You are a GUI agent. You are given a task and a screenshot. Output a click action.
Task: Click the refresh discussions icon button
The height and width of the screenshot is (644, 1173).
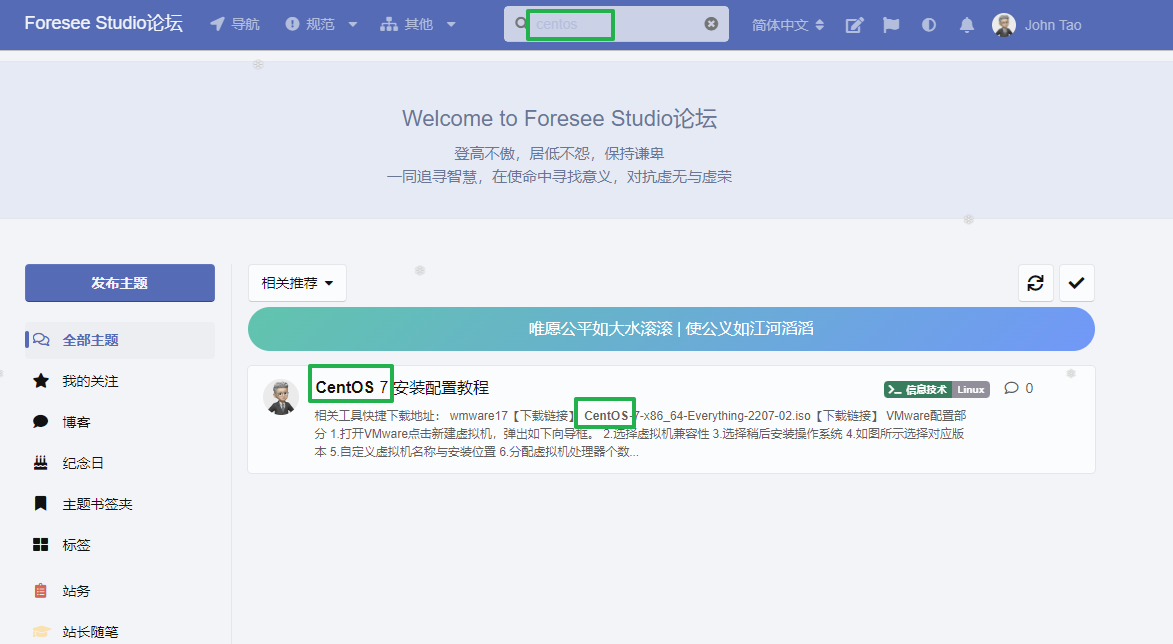click(1035, 283)
